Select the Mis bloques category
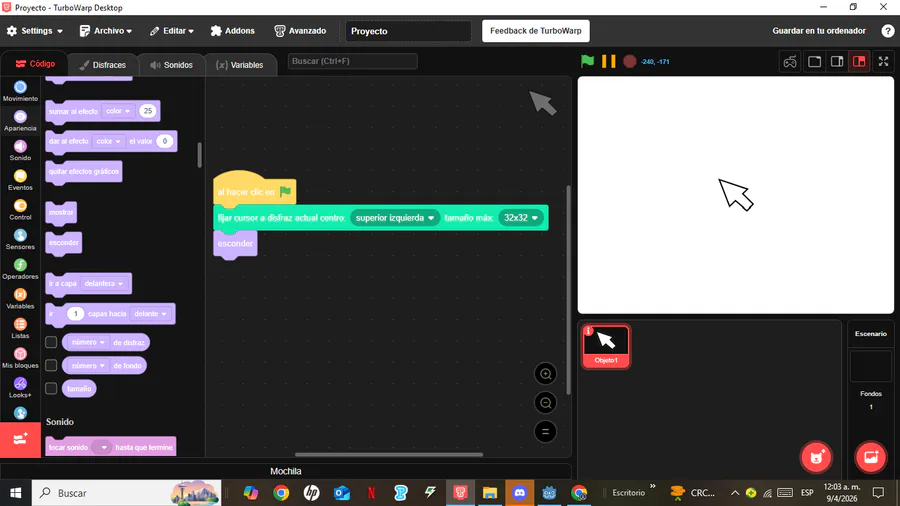900x506 pixels. [x=20, y=358]
